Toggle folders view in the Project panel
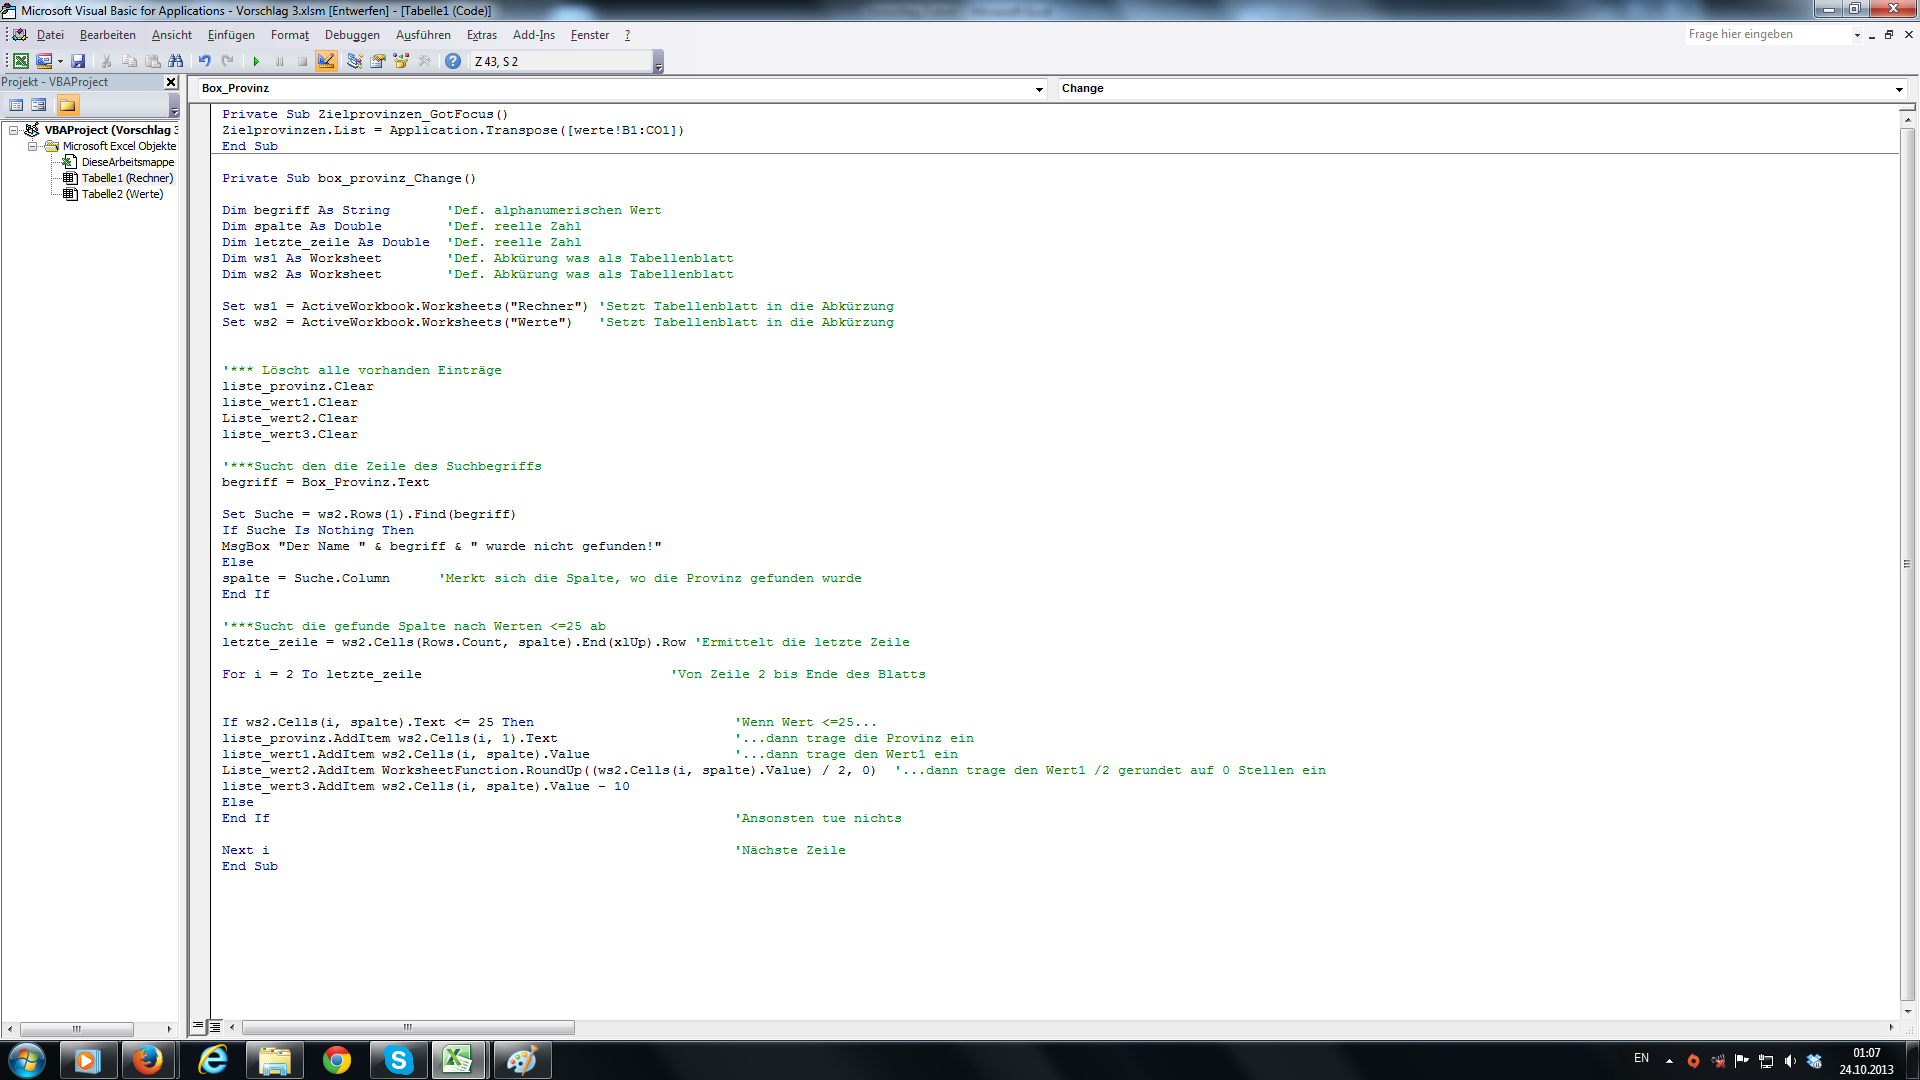The width and height of the screenshot is (1920, 1080). coord(67,105)
